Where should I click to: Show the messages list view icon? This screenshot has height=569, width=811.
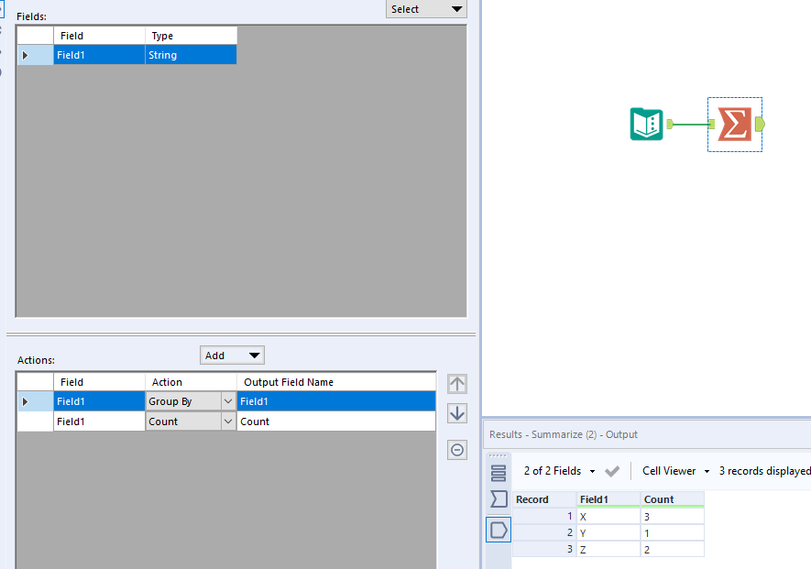point(499,473)
